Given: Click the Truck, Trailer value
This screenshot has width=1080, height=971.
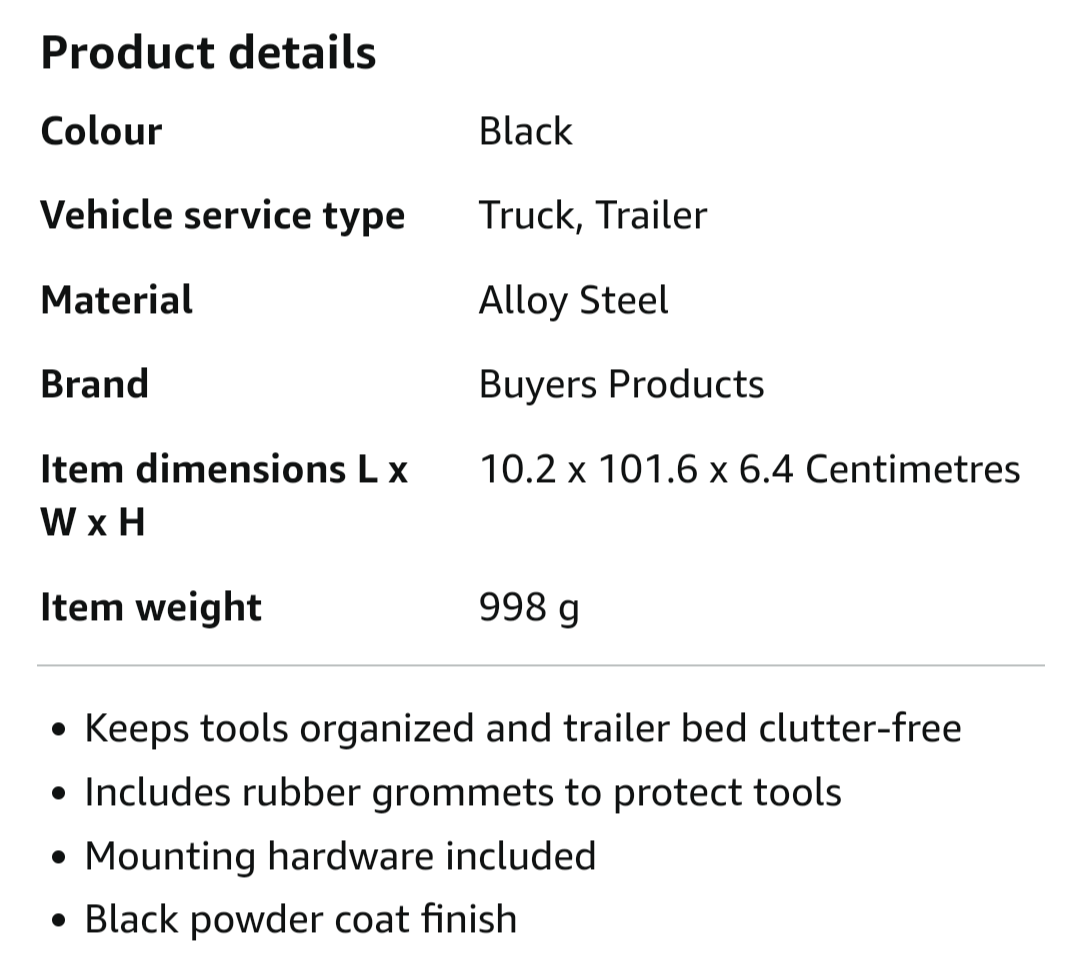Looking at the screenshot, I should 593,216.
